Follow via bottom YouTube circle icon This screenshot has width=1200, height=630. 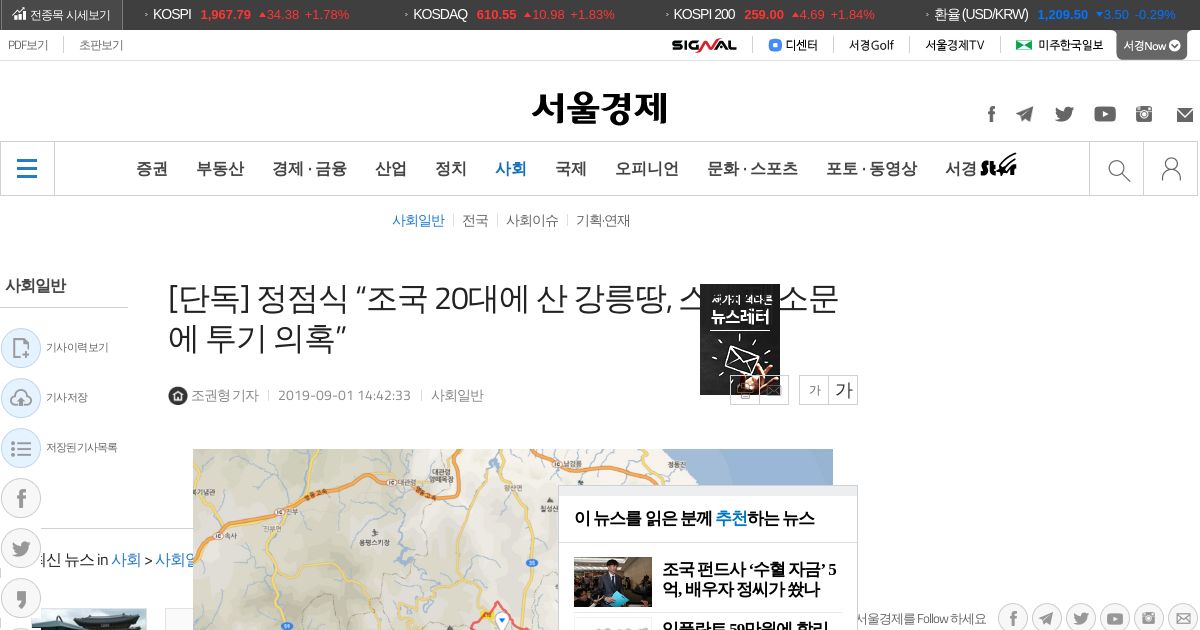[x=1115, y=618]
